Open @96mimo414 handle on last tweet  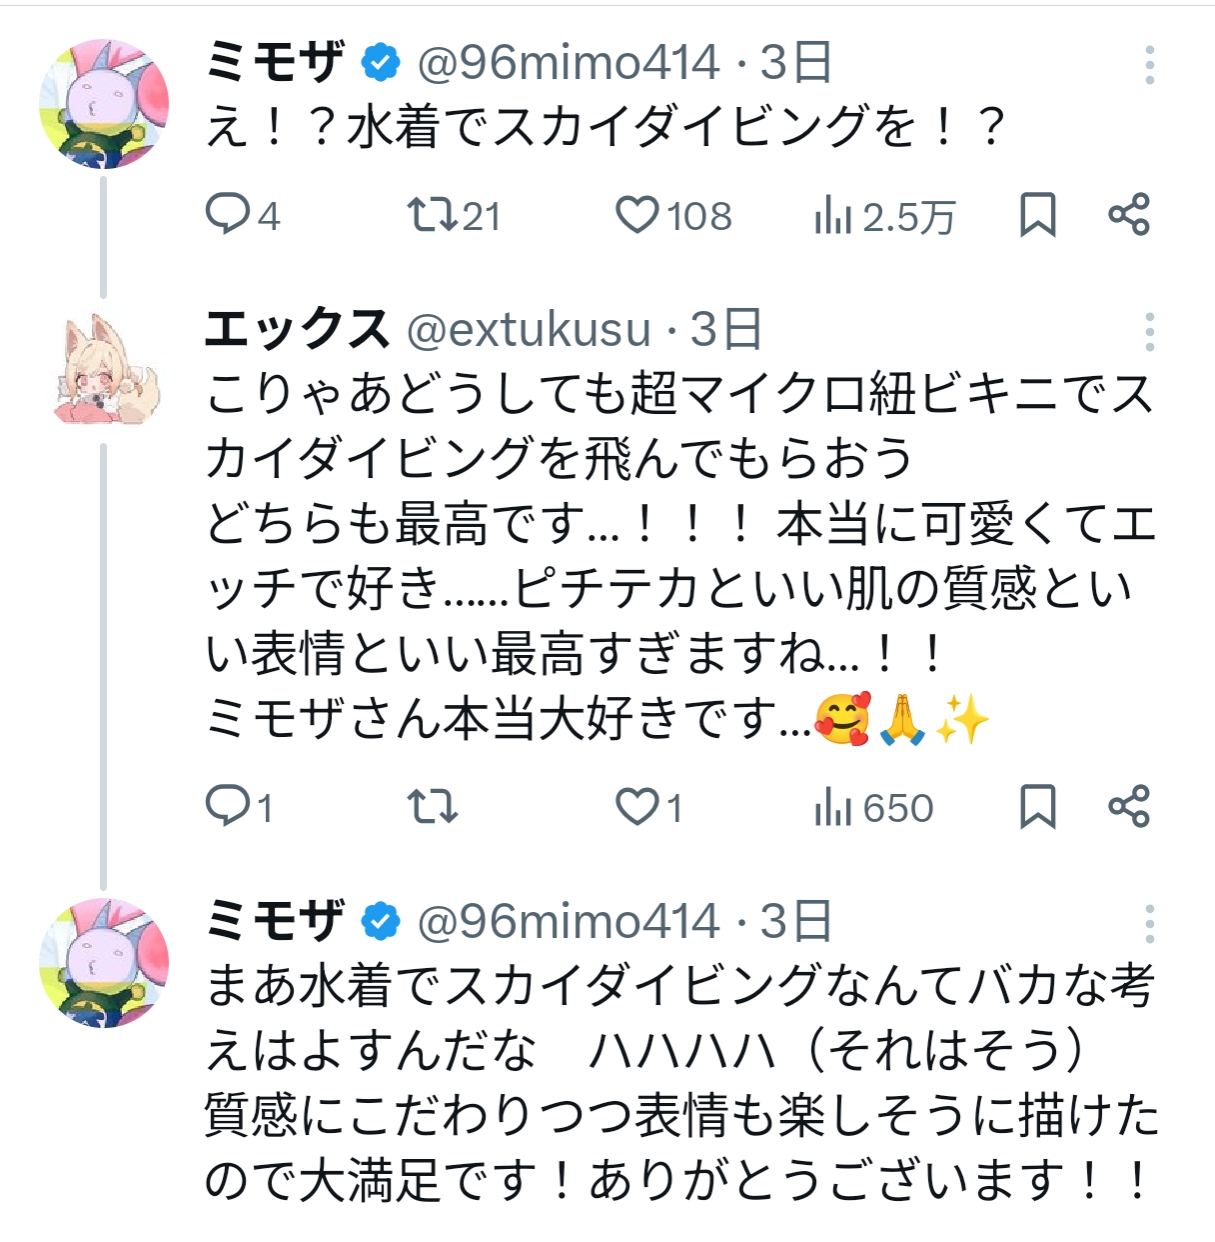click(x=568, y=921)
